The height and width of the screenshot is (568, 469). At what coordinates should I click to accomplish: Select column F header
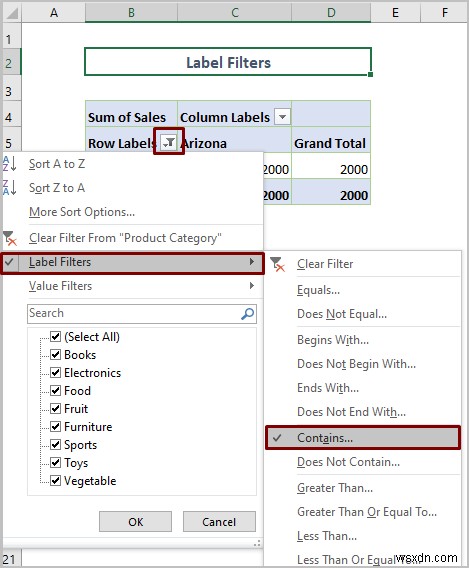(444, 13)
